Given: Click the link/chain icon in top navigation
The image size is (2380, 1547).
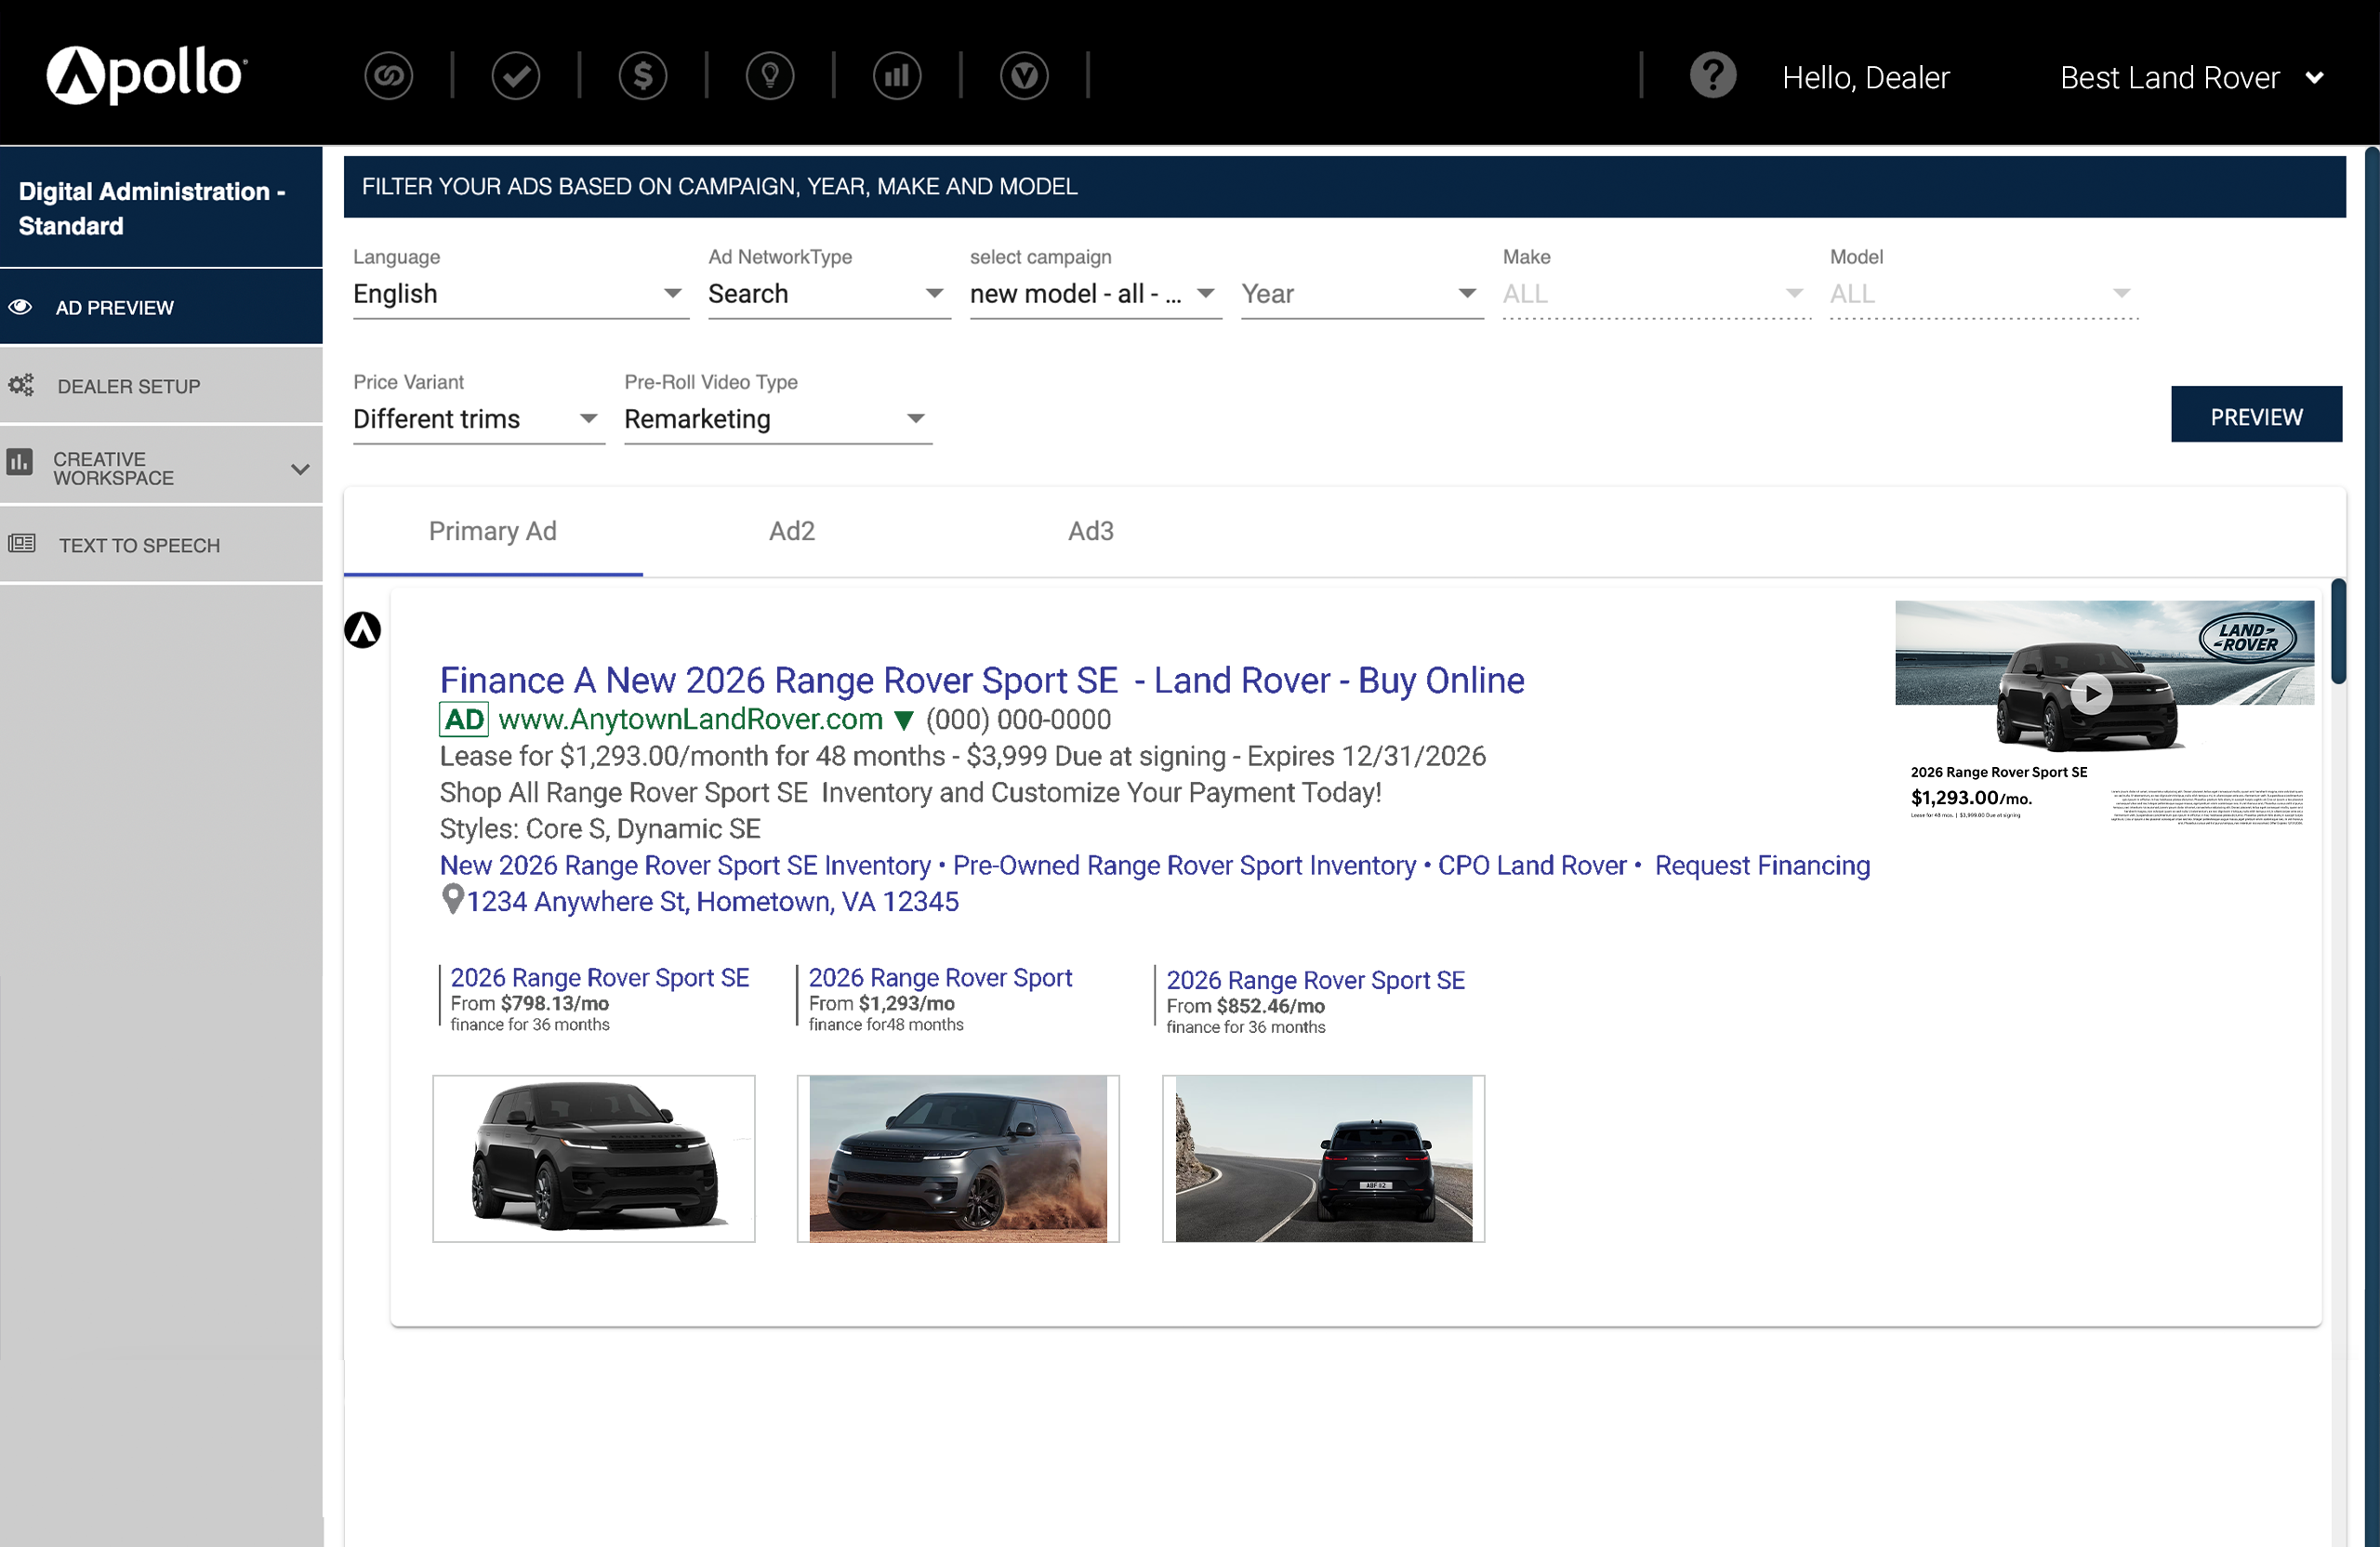Looking at the screenshot, I should click(x=388, y=76).
